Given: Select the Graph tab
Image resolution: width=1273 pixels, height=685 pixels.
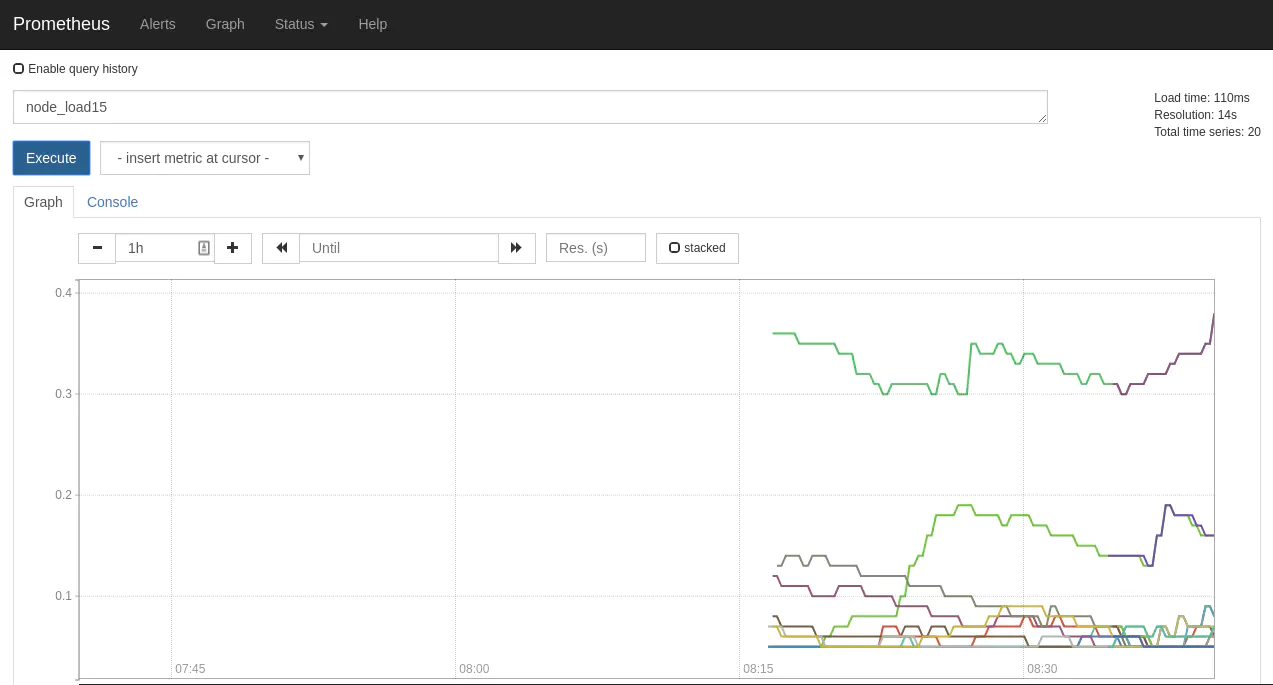Looking at the screenshot, I should [43, 202].
